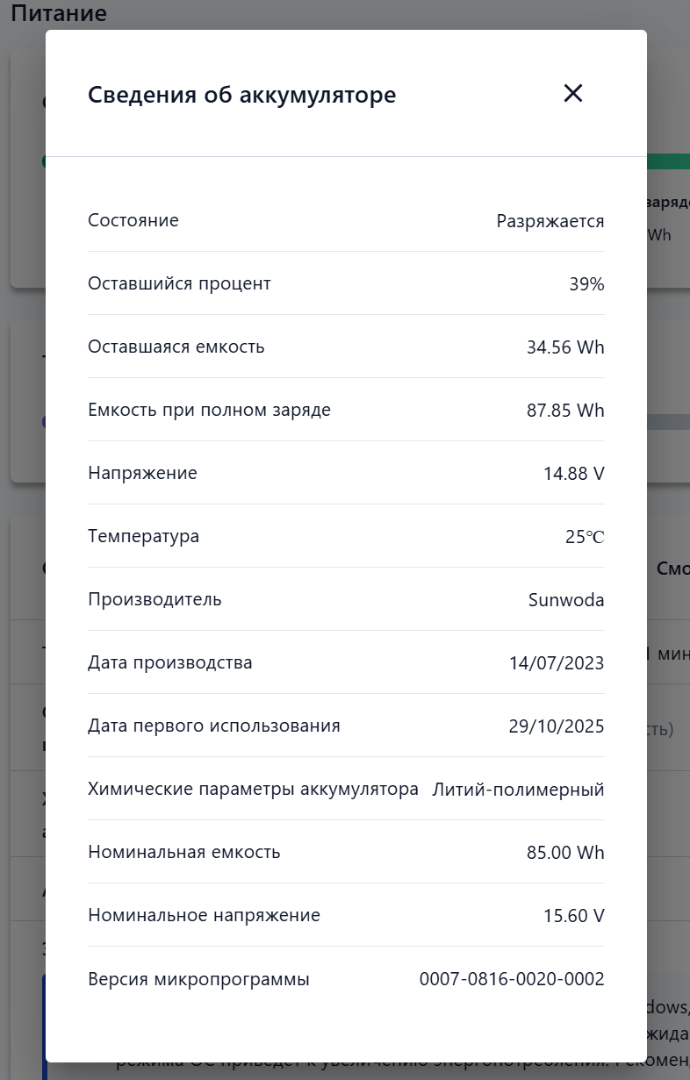
Task: Click the 25℃ temperature value
Action: click(584, 536)
